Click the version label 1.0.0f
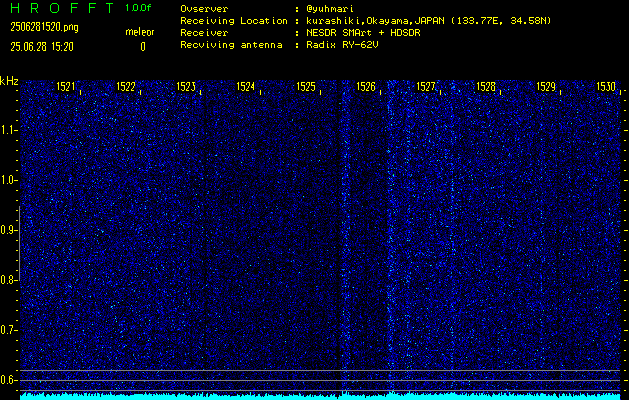The width and height of the screenshot is (629, 400). (x=138, y=8)
